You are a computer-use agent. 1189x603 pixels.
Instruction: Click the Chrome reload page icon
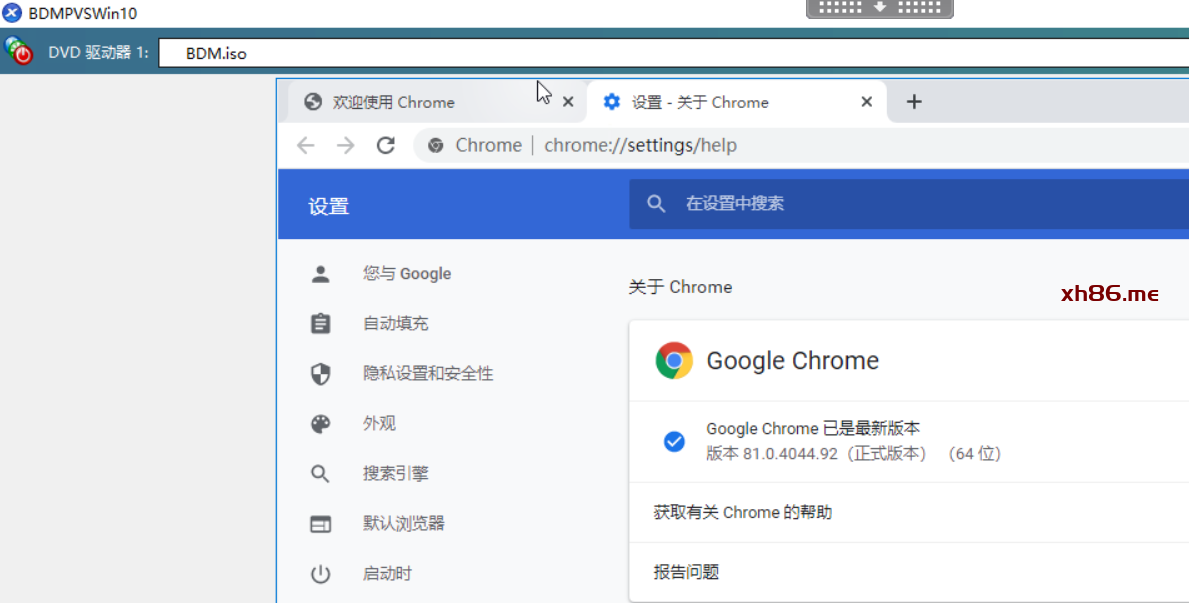click(x=386, y=145)
